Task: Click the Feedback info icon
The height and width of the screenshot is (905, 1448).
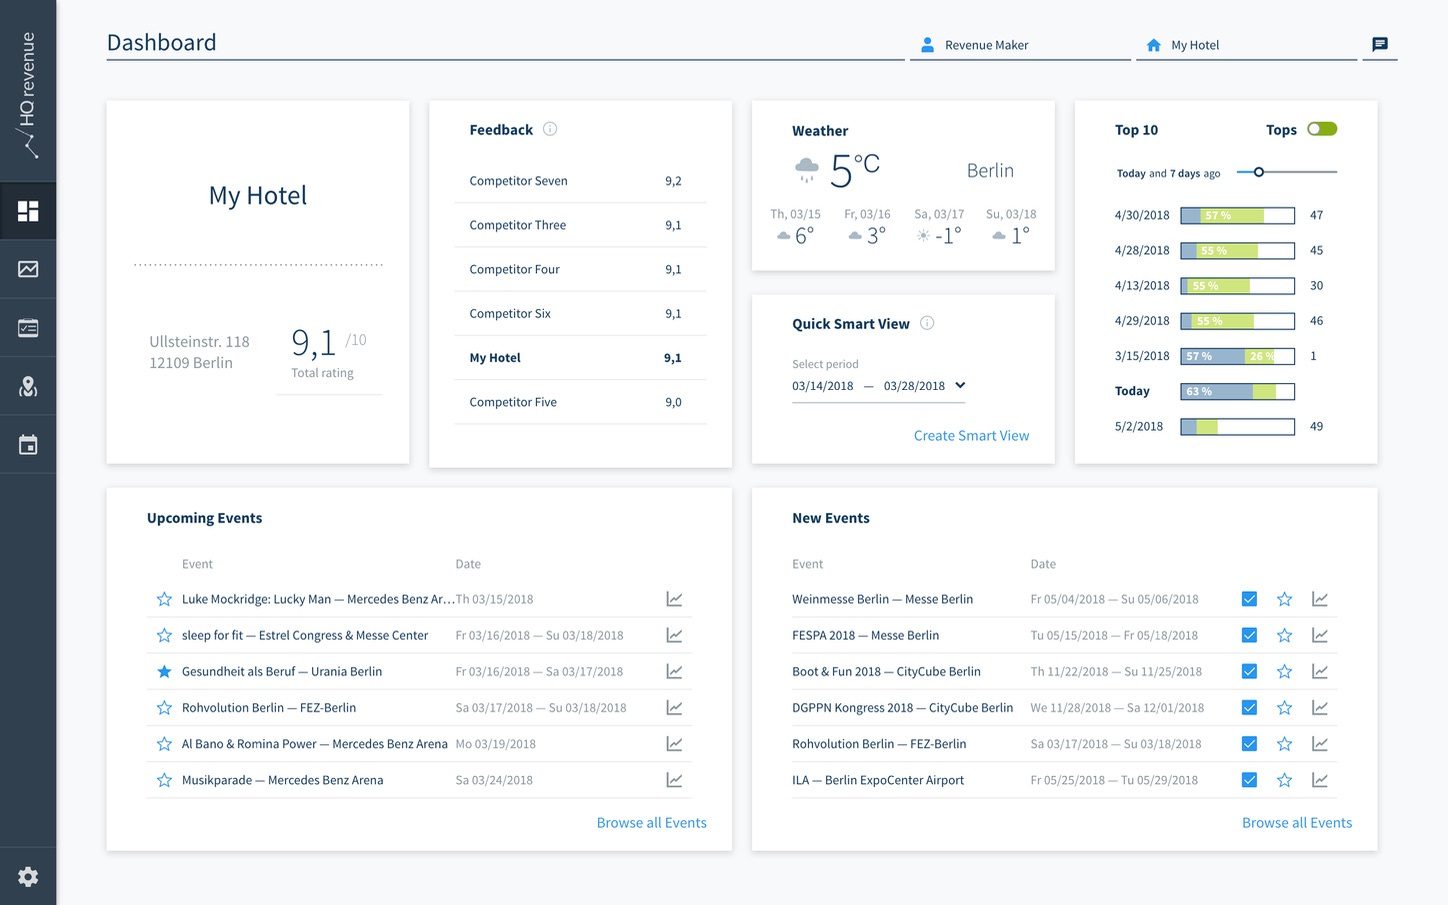Action: point(550,129)
